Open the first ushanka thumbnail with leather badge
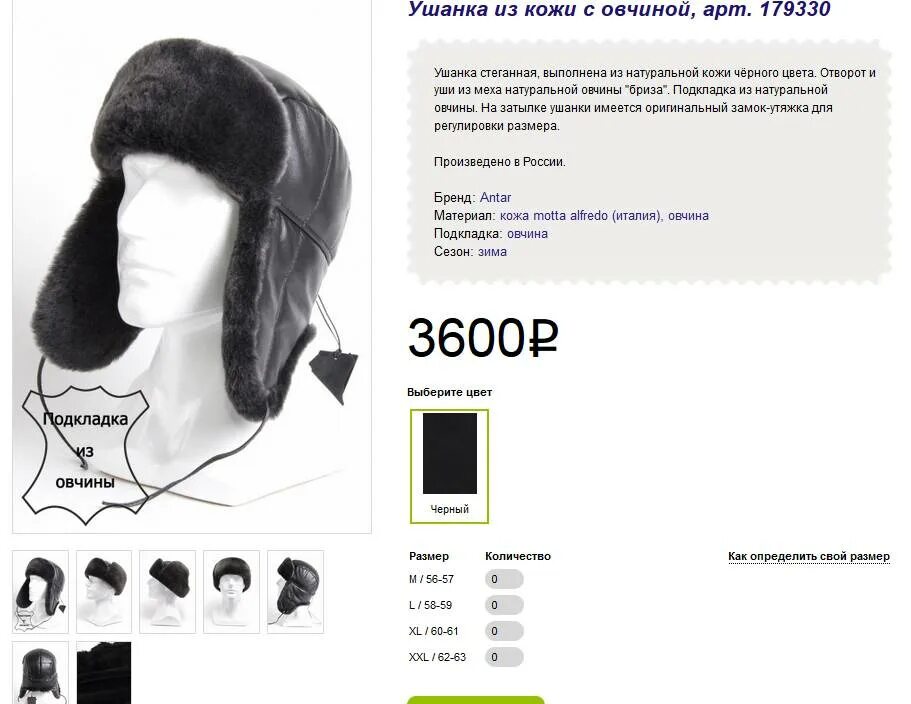This screenshot has width=911, height=704. [x=41, y=591]
